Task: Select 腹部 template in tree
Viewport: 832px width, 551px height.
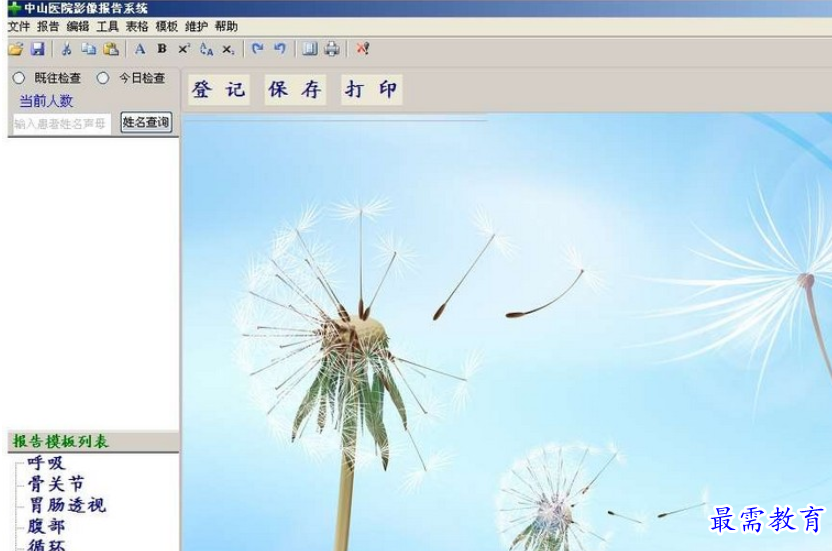Action: click(47, 526)
